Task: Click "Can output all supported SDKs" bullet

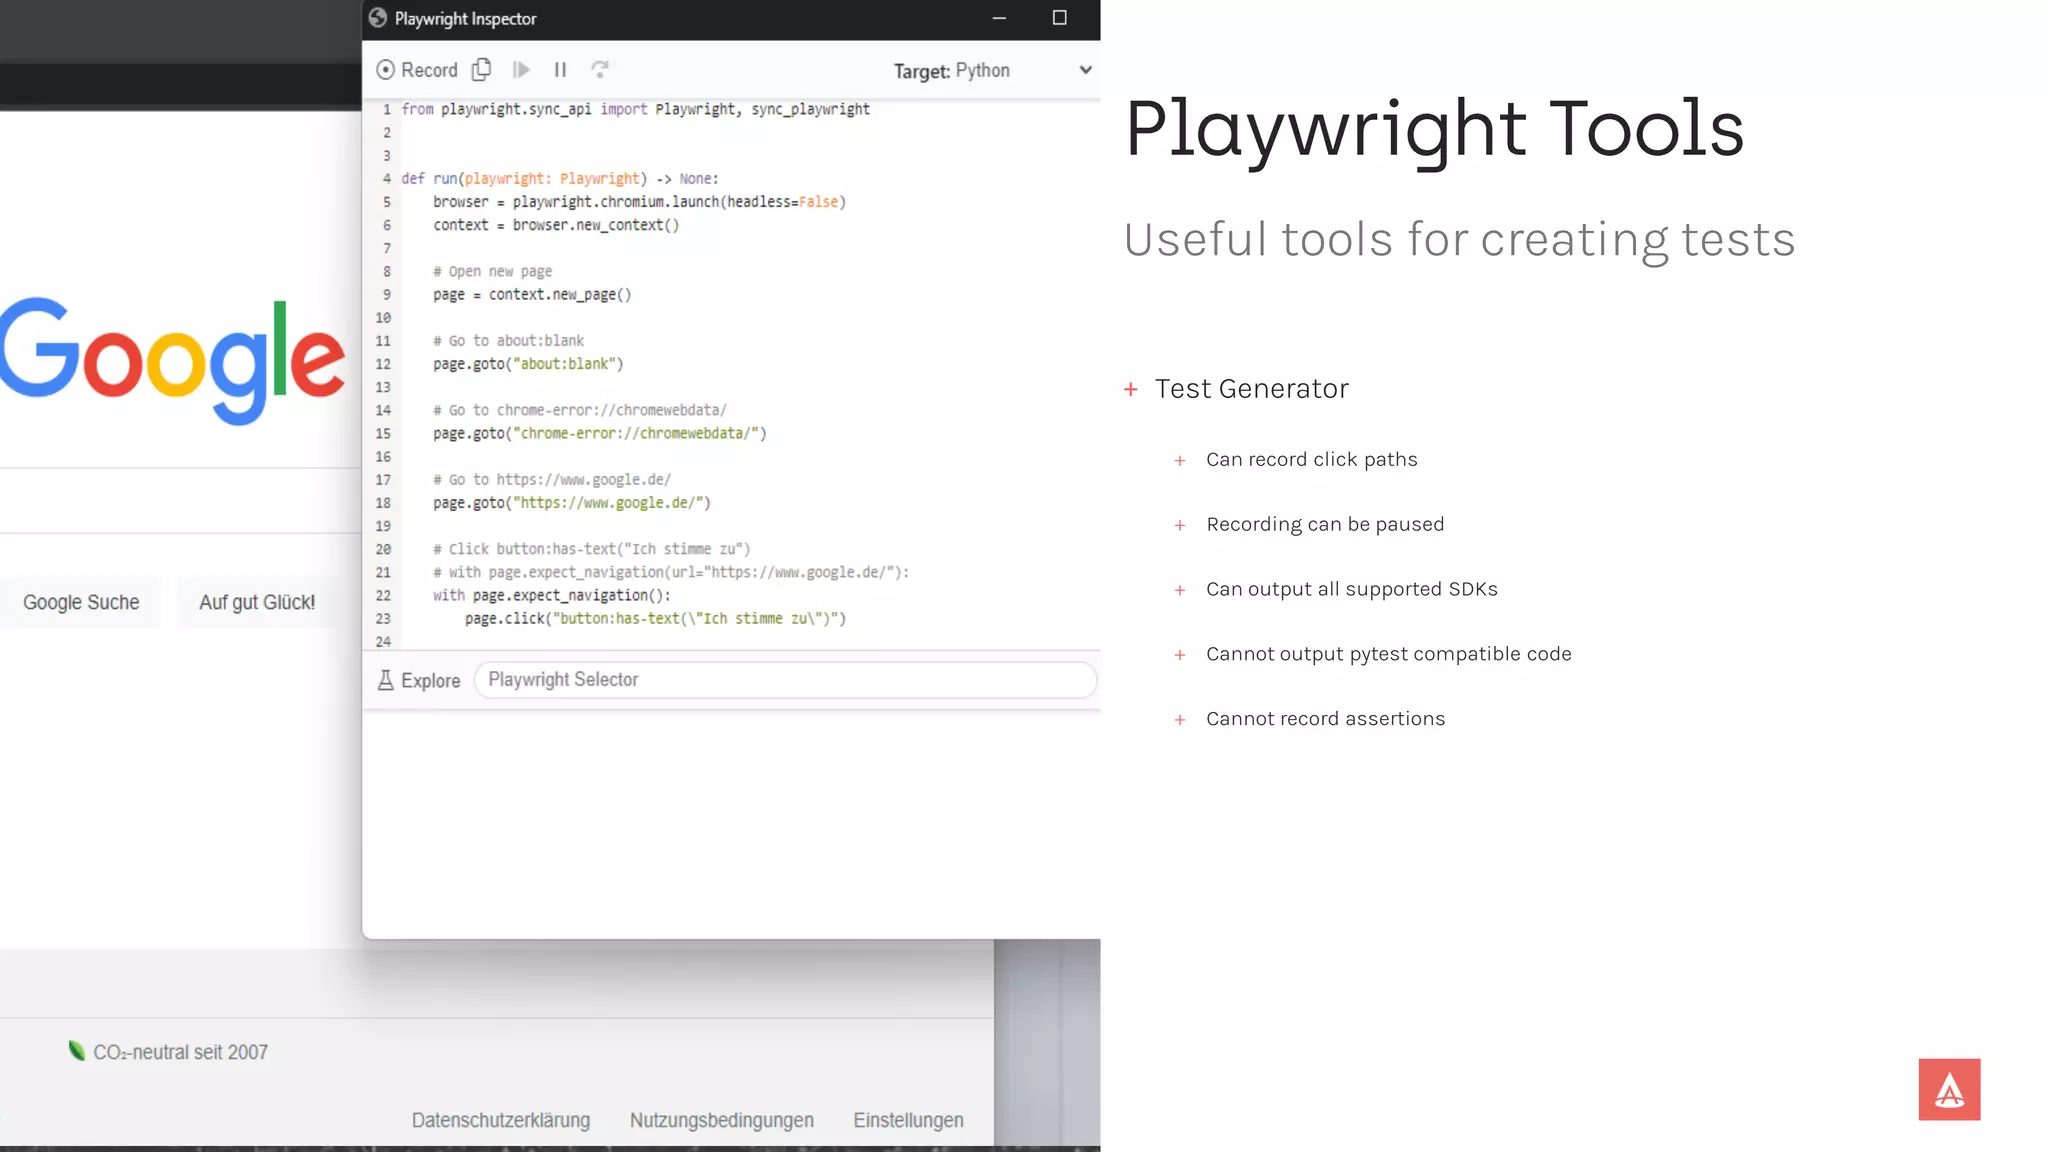Action: point(1352,590)
